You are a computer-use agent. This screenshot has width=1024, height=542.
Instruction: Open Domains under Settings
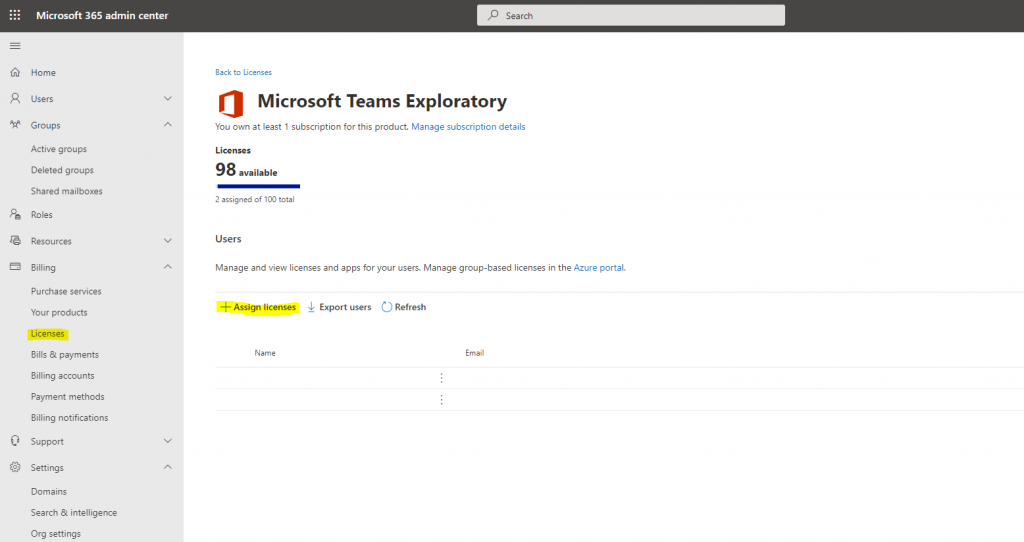[x=49, y=492]
